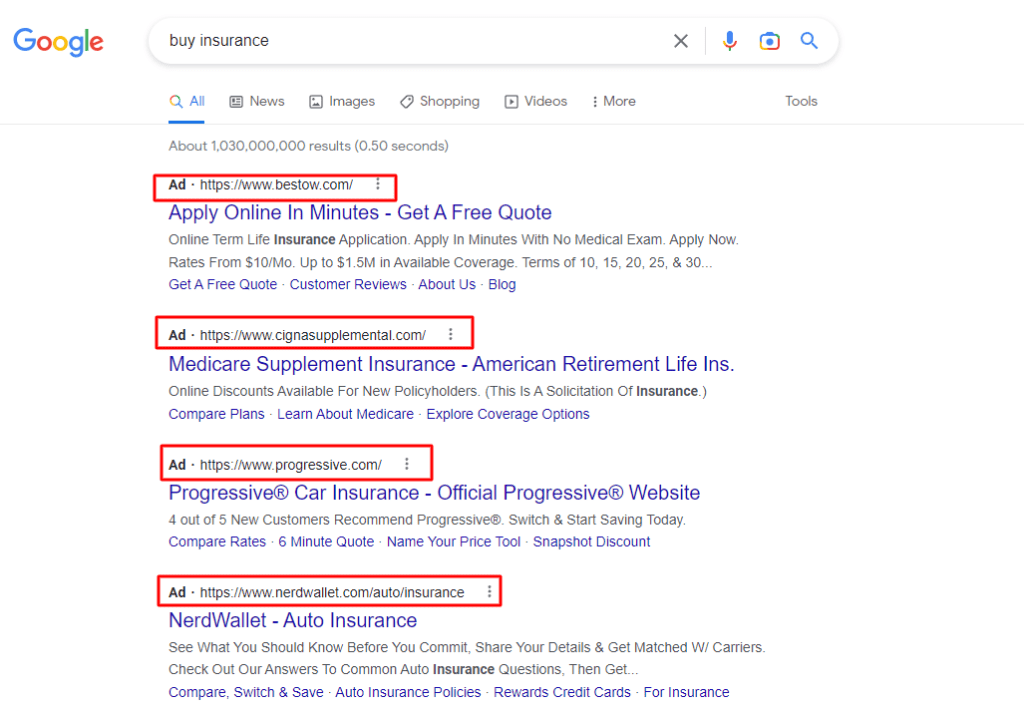Open 'Medicare Supplement Insurance' ad title
The image size is (1024, 712).
(451, 364)
